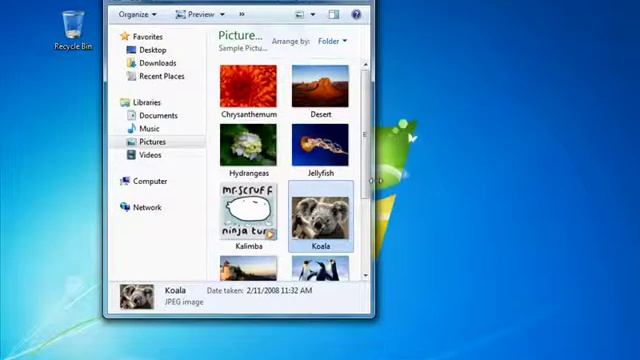Click the Hydrangeas file name
Viewport: 640px width, 360px height.
(249, 173)
